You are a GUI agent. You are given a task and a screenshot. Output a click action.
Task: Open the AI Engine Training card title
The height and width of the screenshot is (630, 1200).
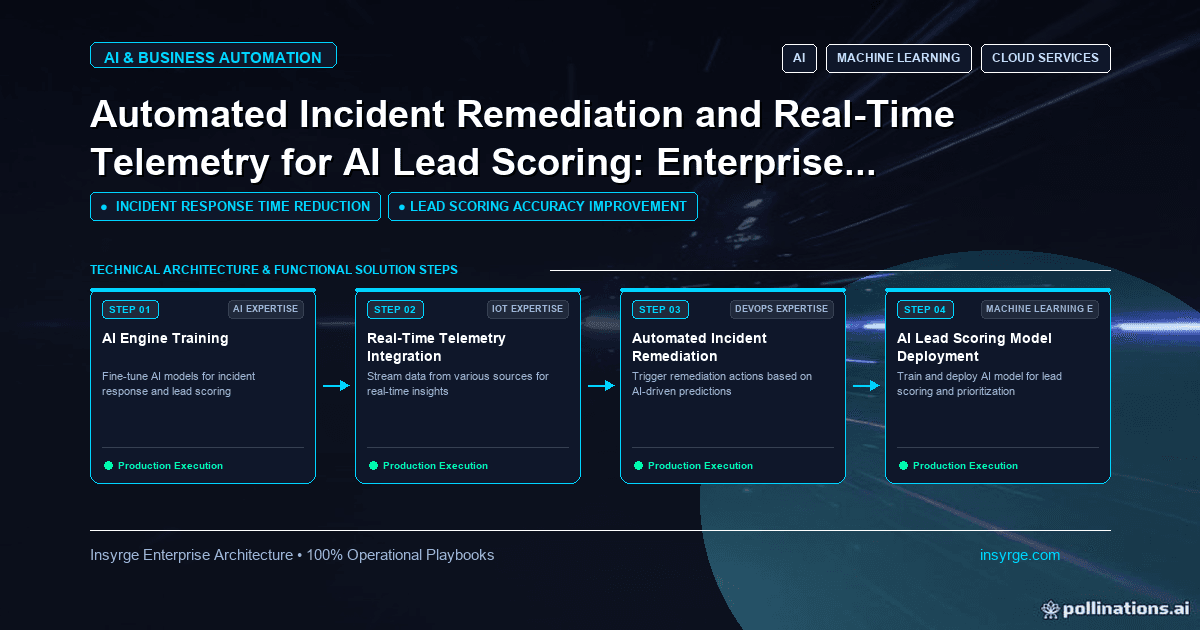click(x=165, y=338)
